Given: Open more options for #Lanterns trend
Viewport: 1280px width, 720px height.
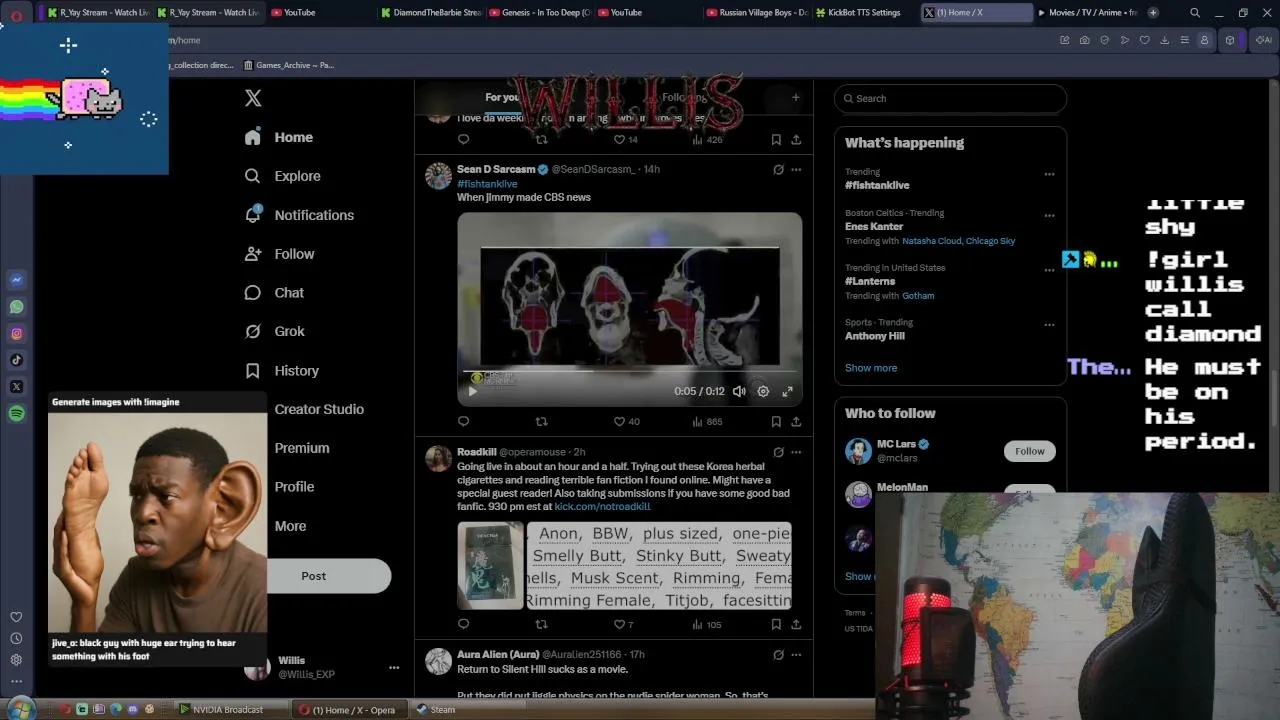Looking at the screenshot, I should pos(1049,270).
